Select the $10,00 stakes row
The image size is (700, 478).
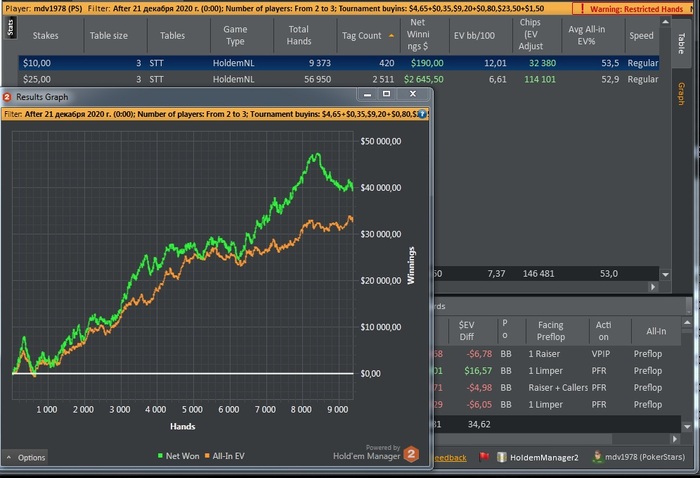coord(338,63)
